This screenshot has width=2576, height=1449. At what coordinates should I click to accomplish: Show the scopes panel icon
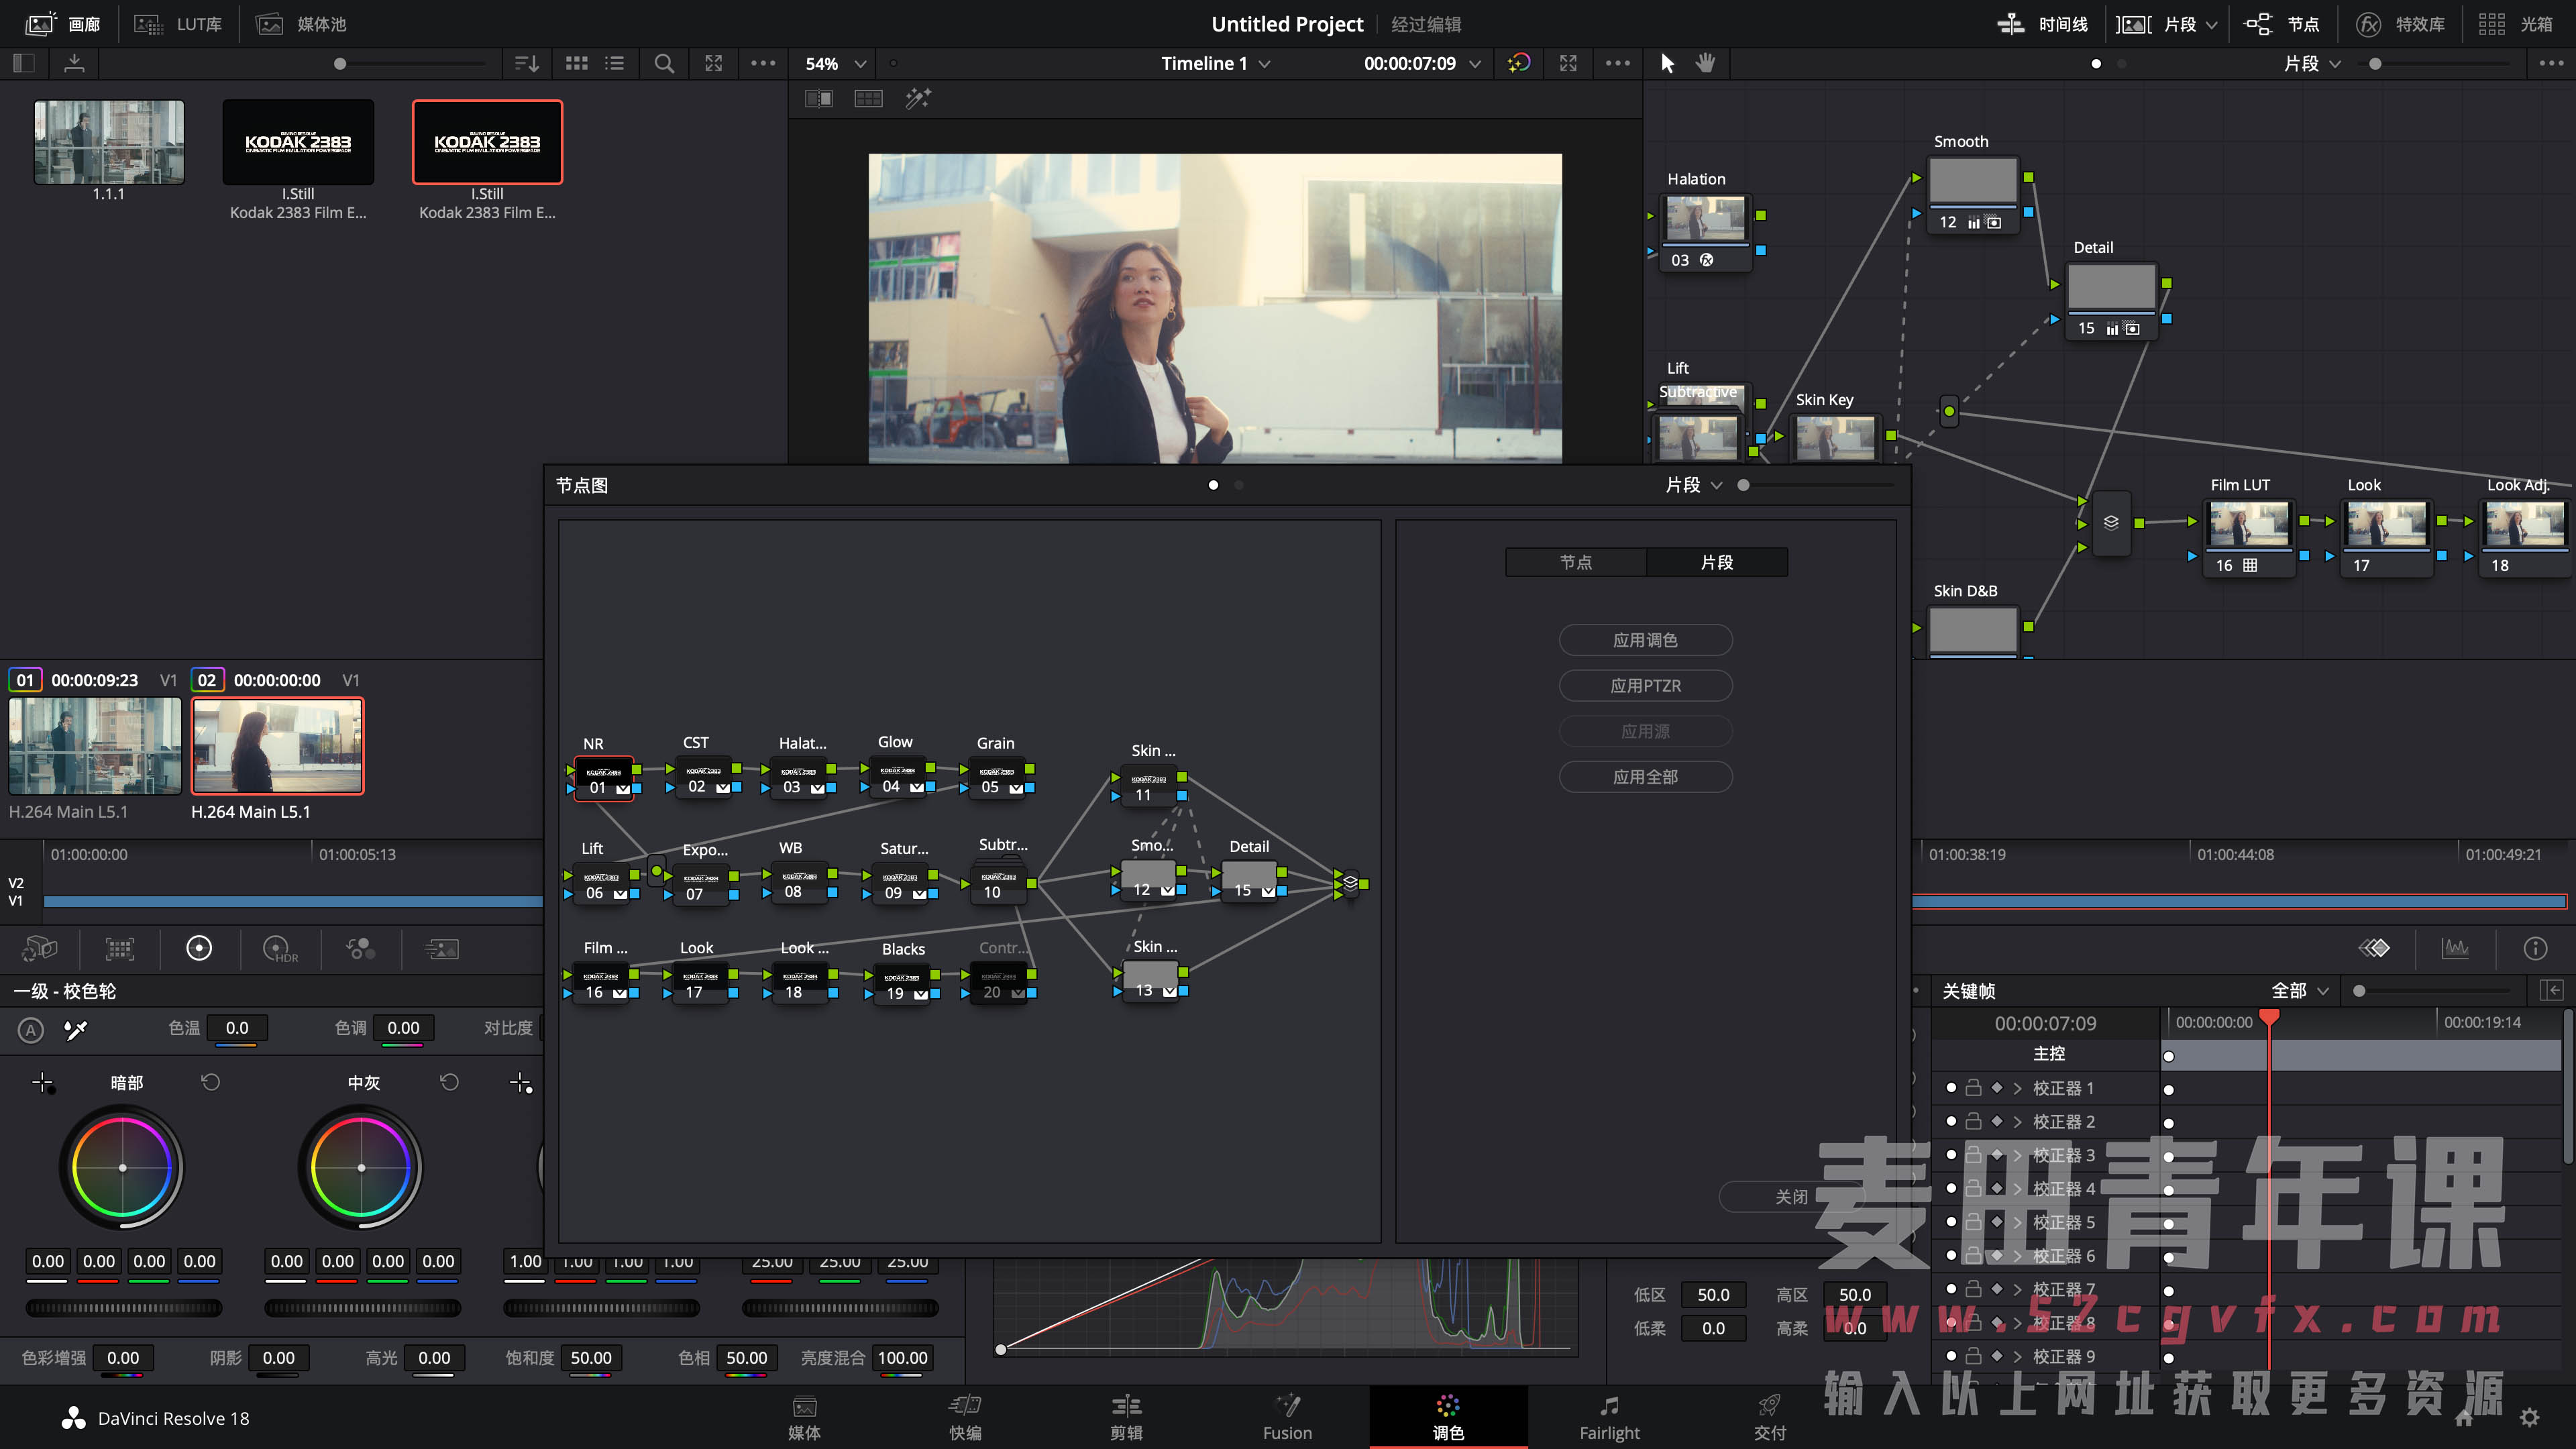click(x=2455, y=948)
